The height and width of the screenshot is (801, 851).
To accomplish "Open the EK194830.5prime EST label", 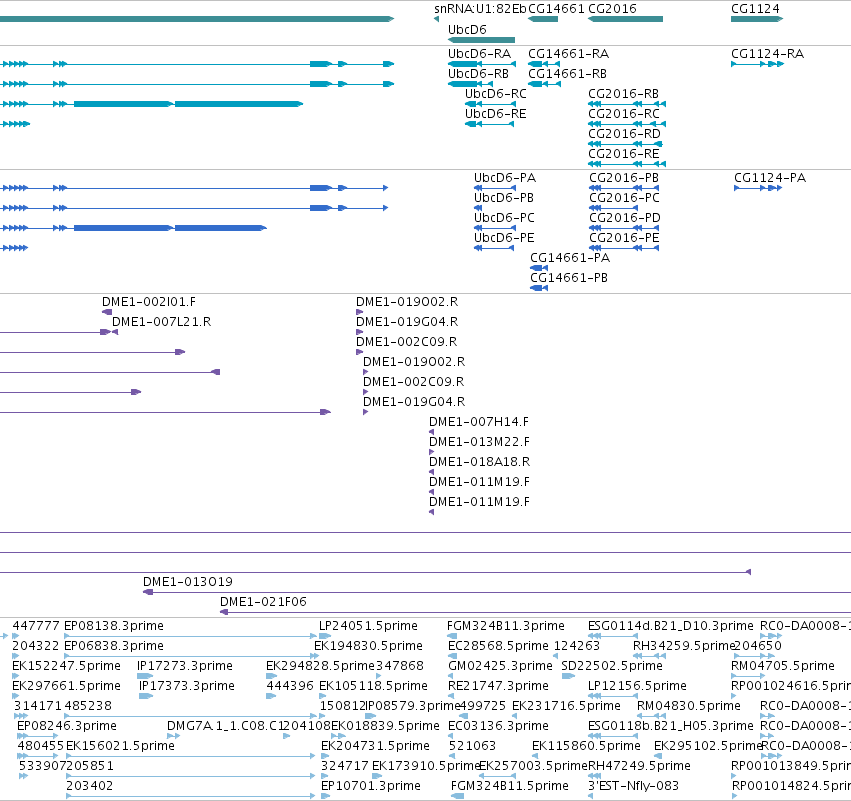I will 368,646.
